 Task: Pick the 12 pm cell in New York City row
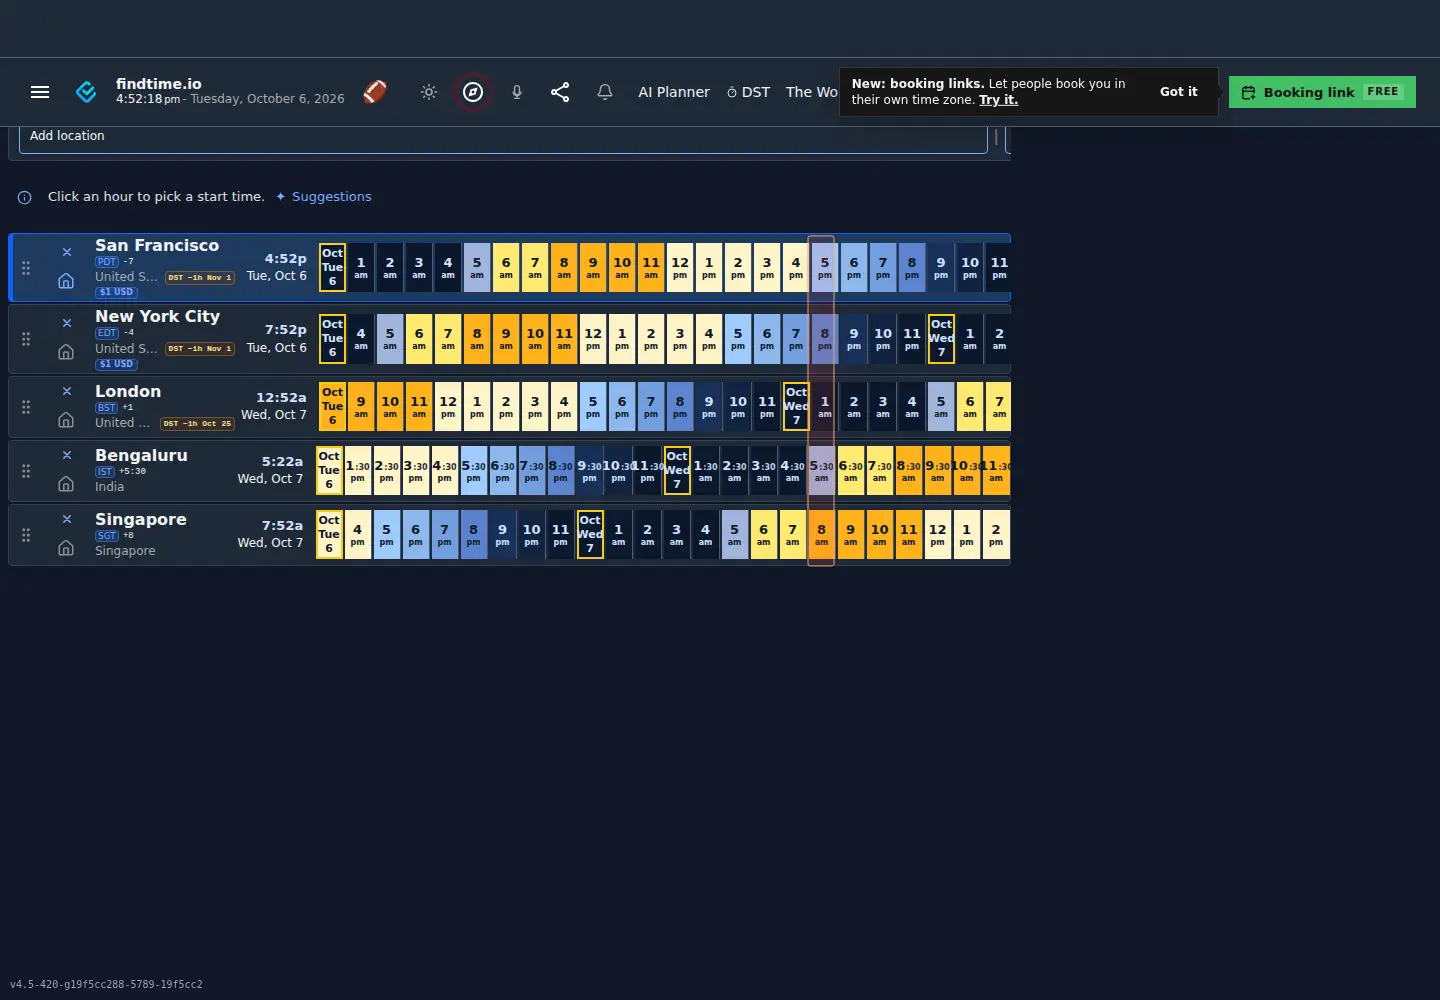tap(593, 339)
